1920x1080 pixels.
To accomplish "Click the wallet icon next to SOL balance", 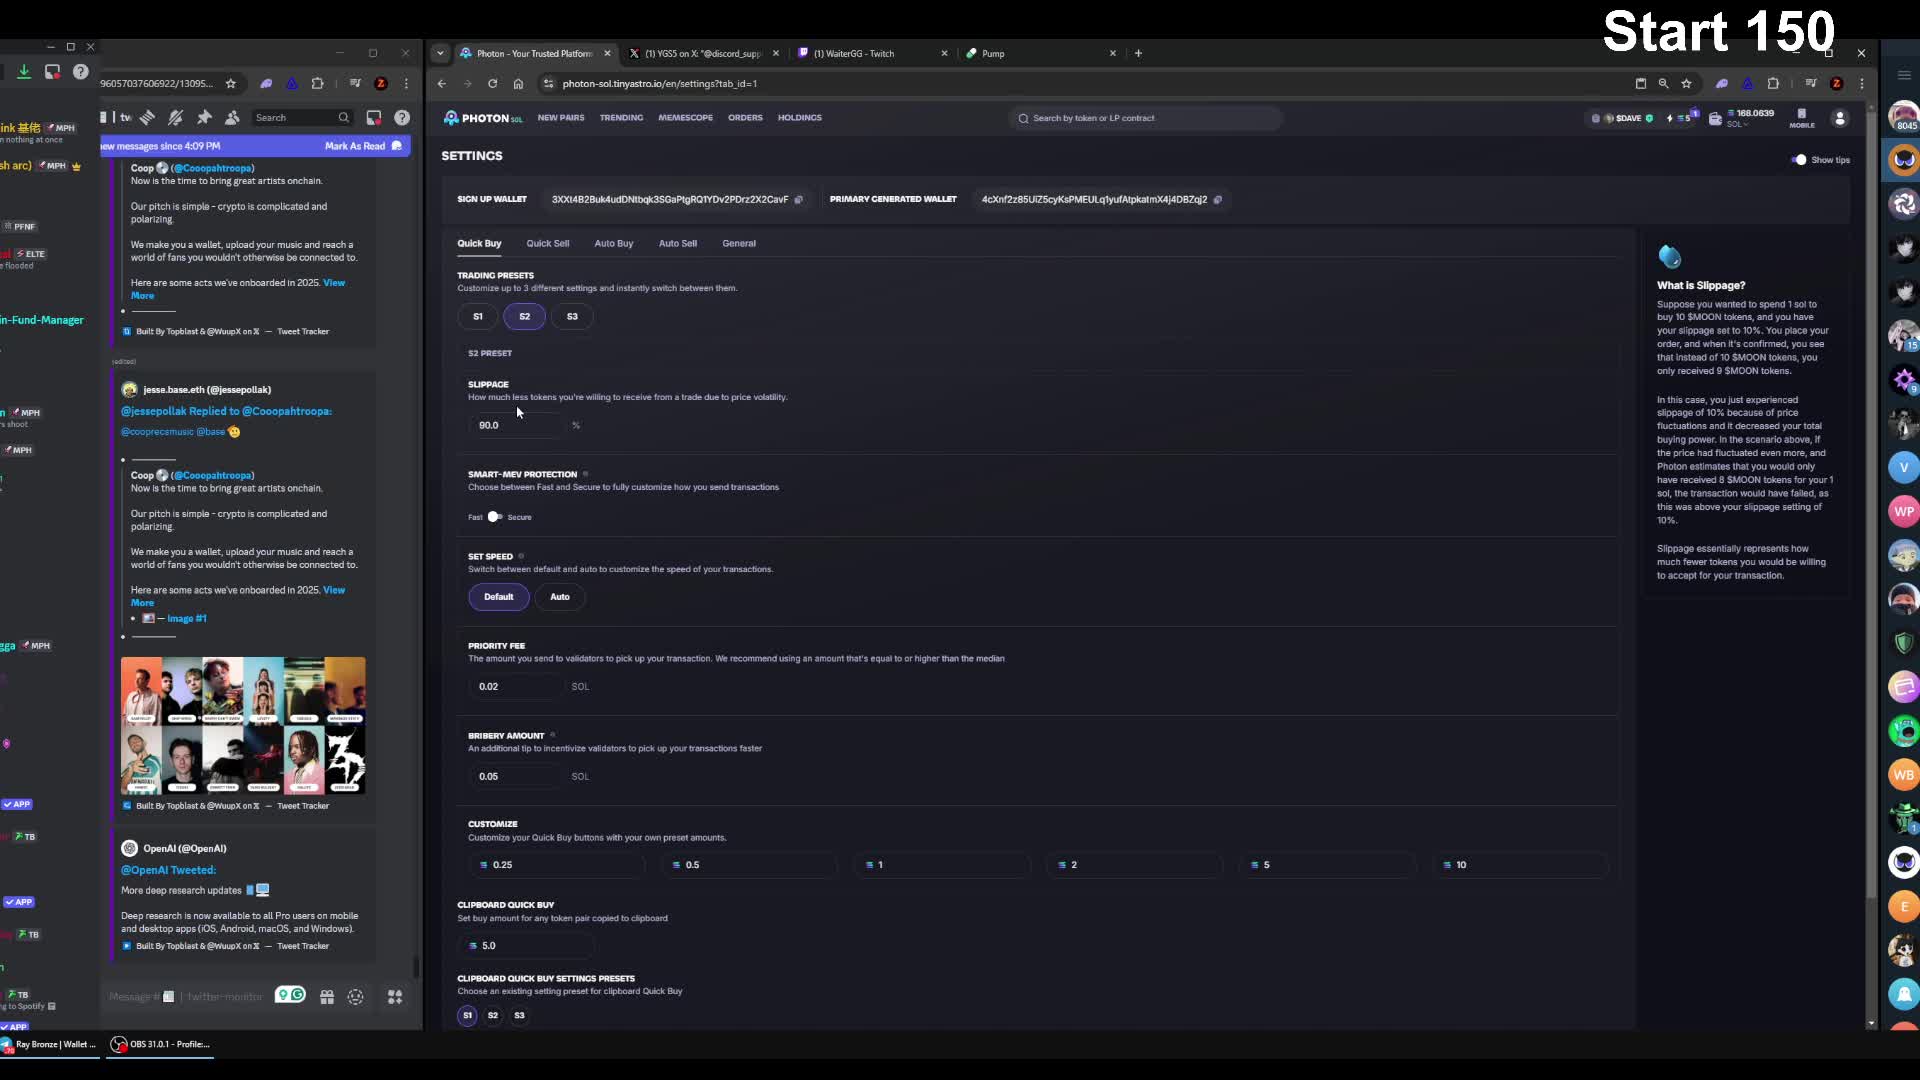I will click(x=1715, y=118).
